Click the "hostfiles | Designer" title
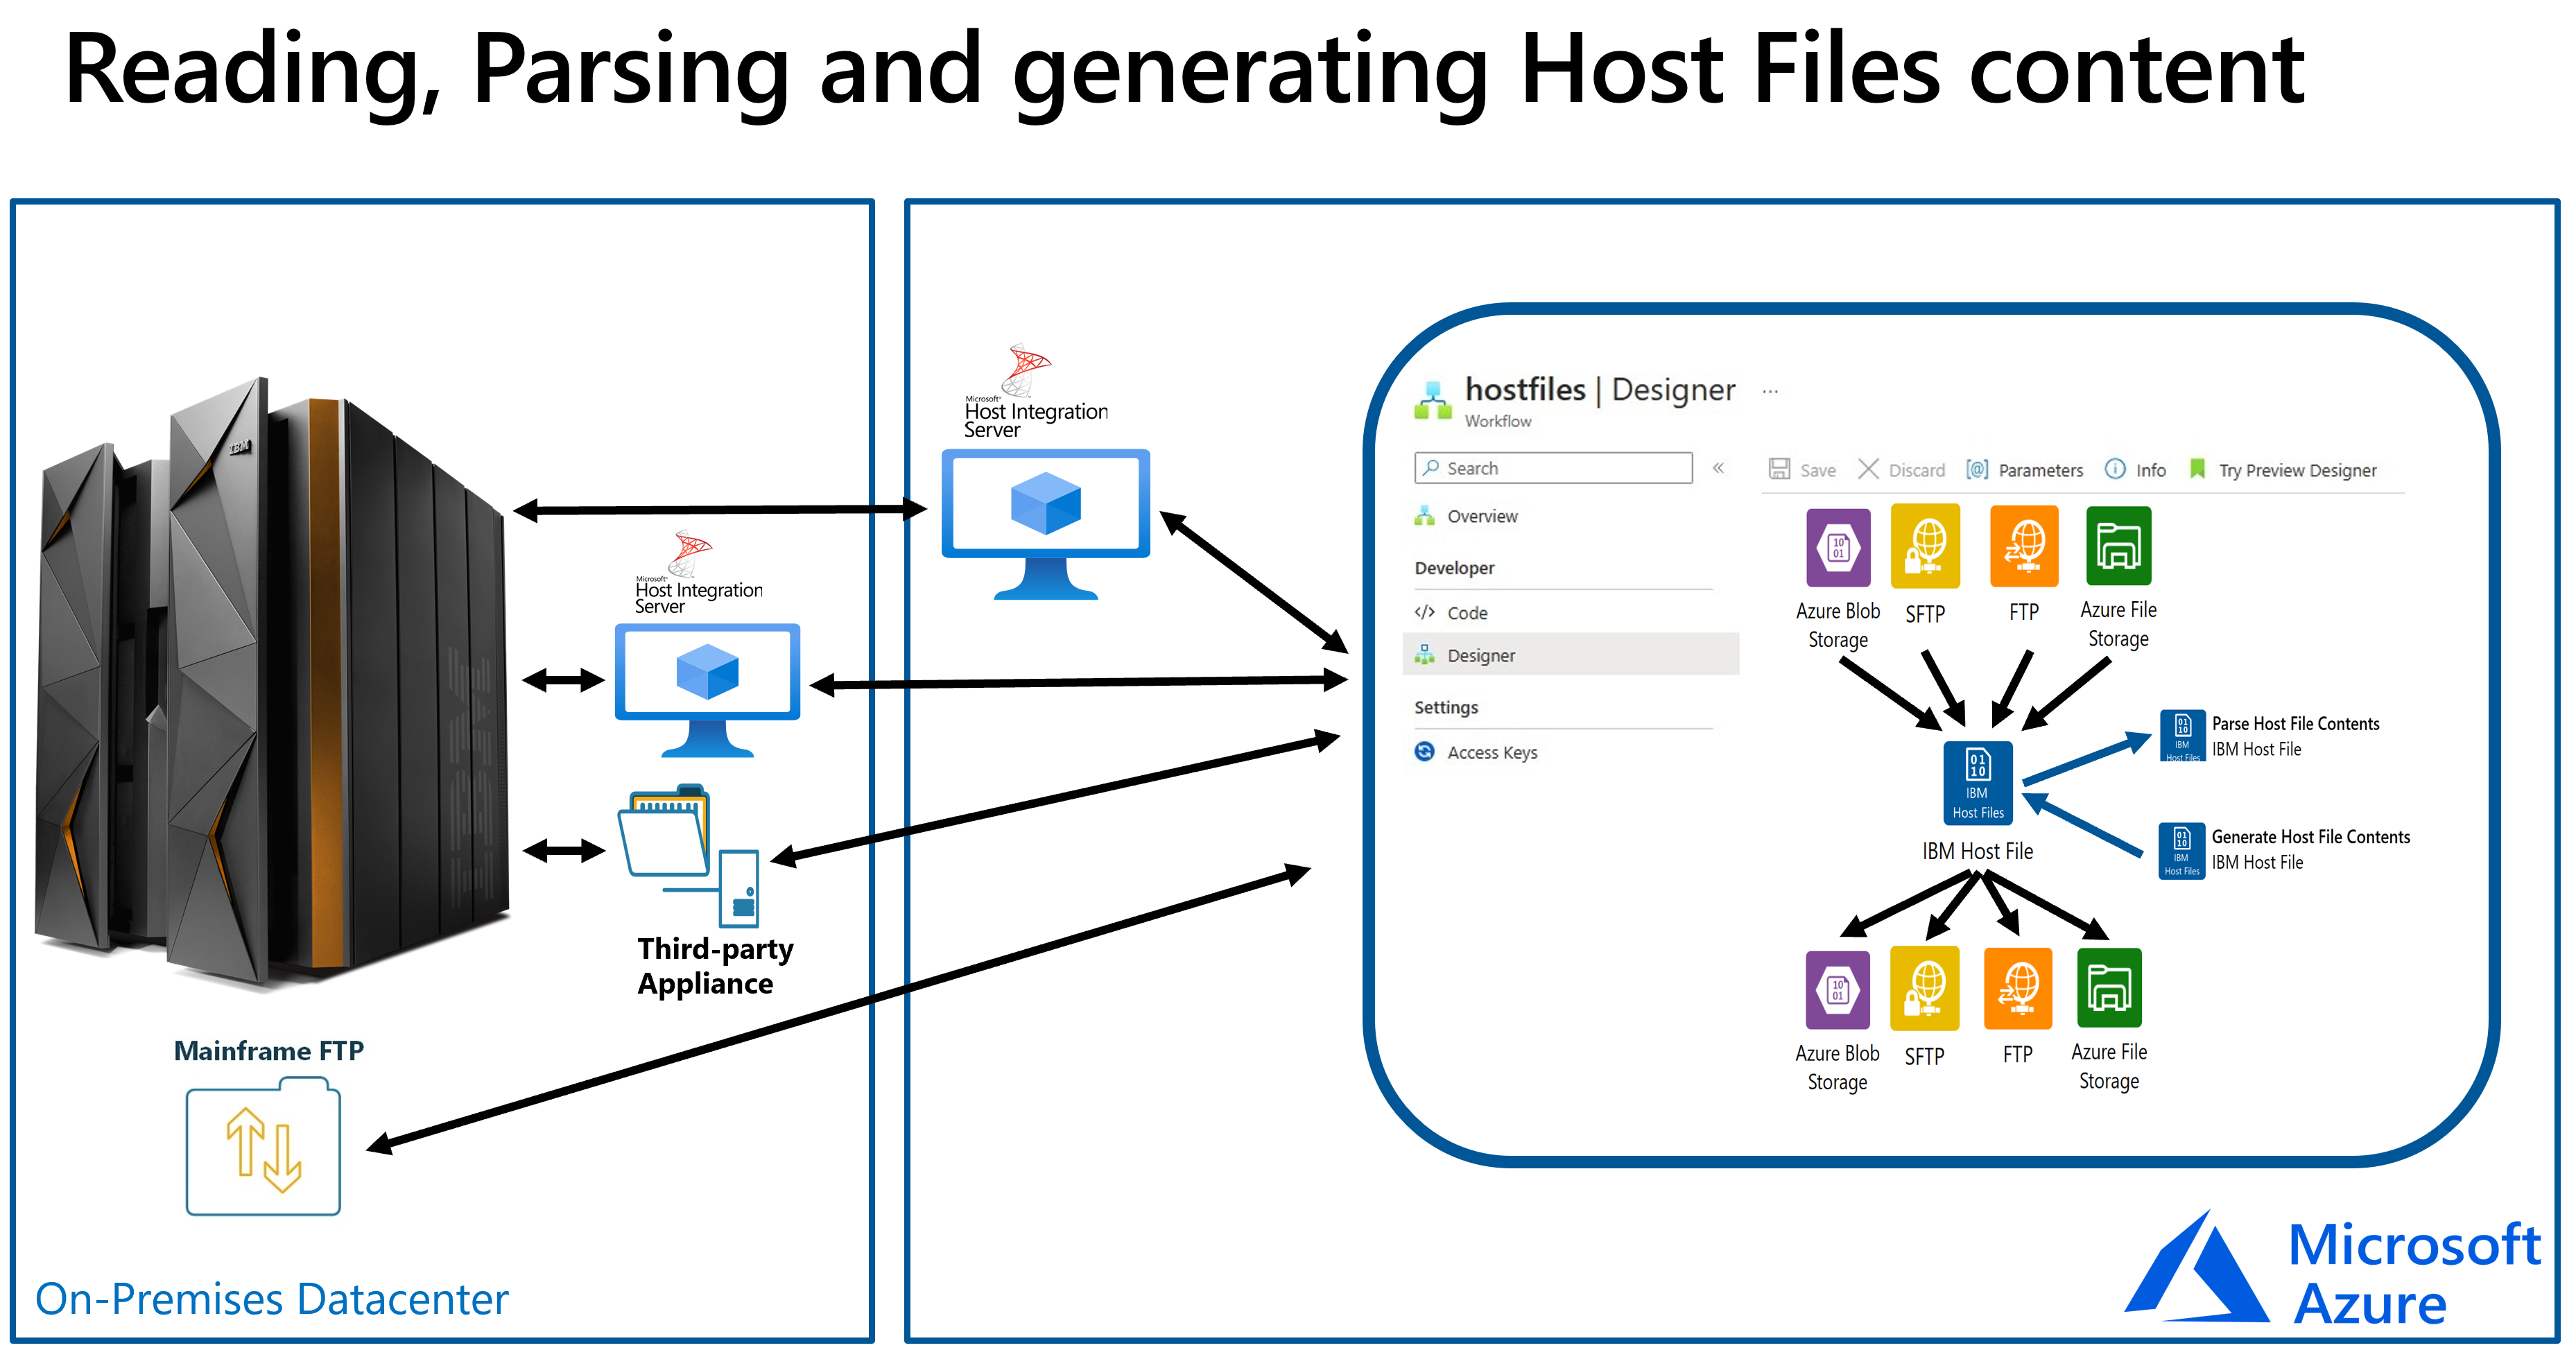 1600,389
